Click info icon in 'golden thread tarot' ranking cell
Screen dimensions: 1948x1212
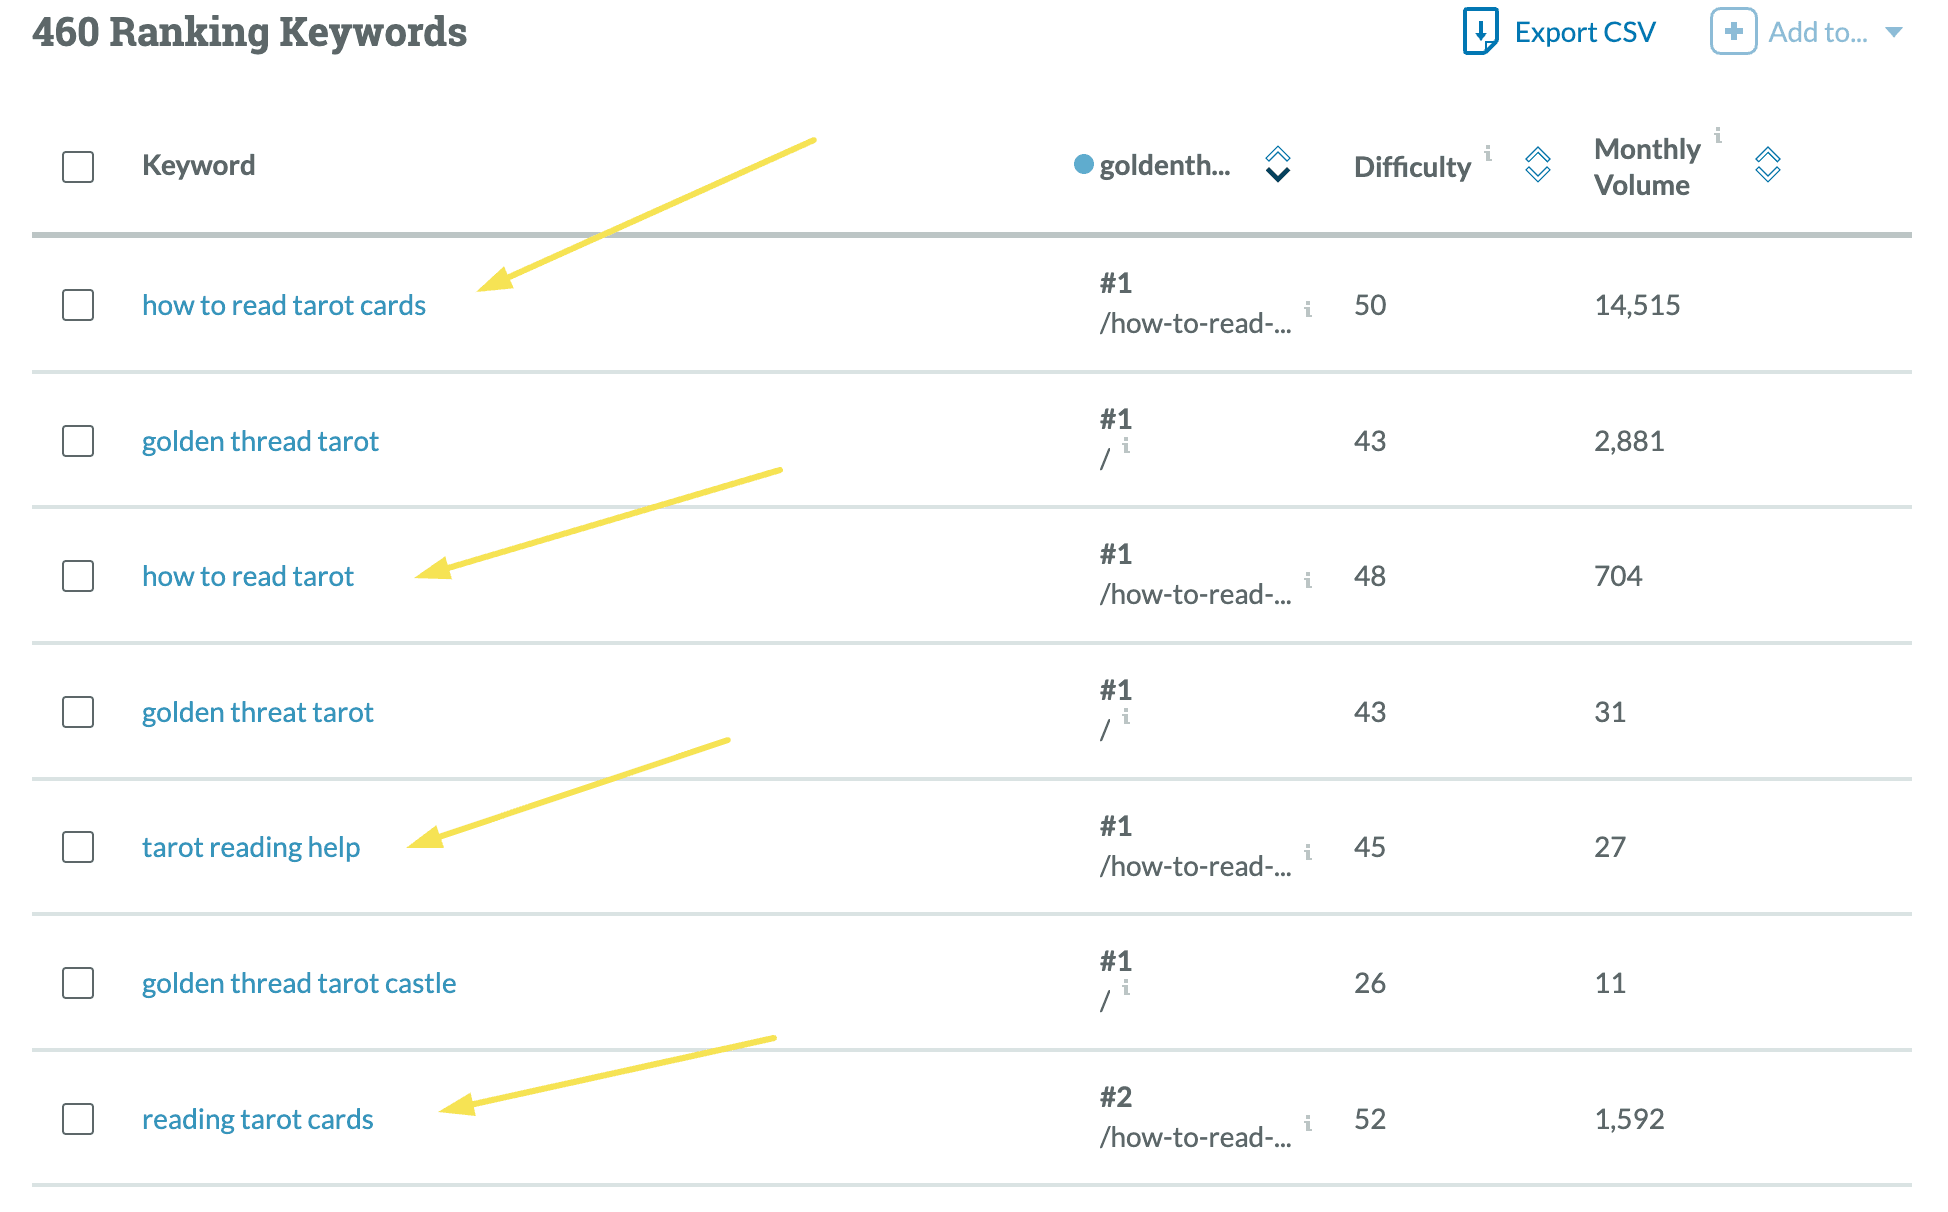point(1126,445)
